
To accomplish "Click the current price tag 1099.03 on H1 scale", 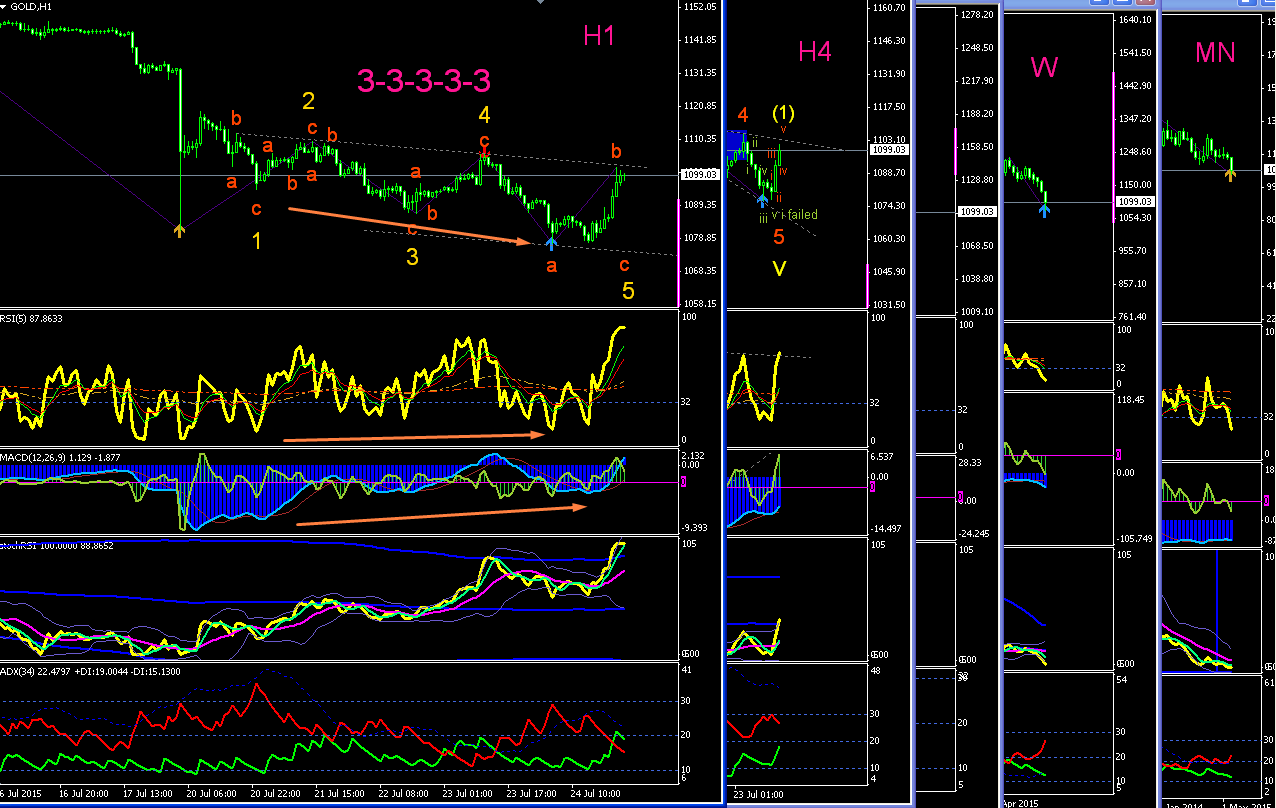I will coord(699,174).
